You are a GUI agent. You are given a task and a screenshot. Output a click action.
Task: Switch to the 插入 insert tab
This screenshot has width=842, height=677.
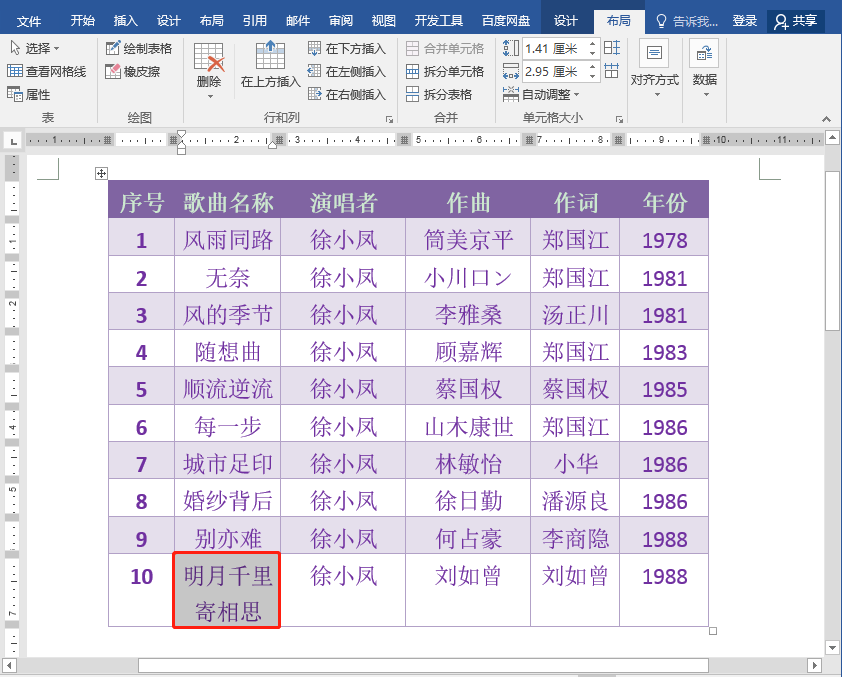(126, 20)
